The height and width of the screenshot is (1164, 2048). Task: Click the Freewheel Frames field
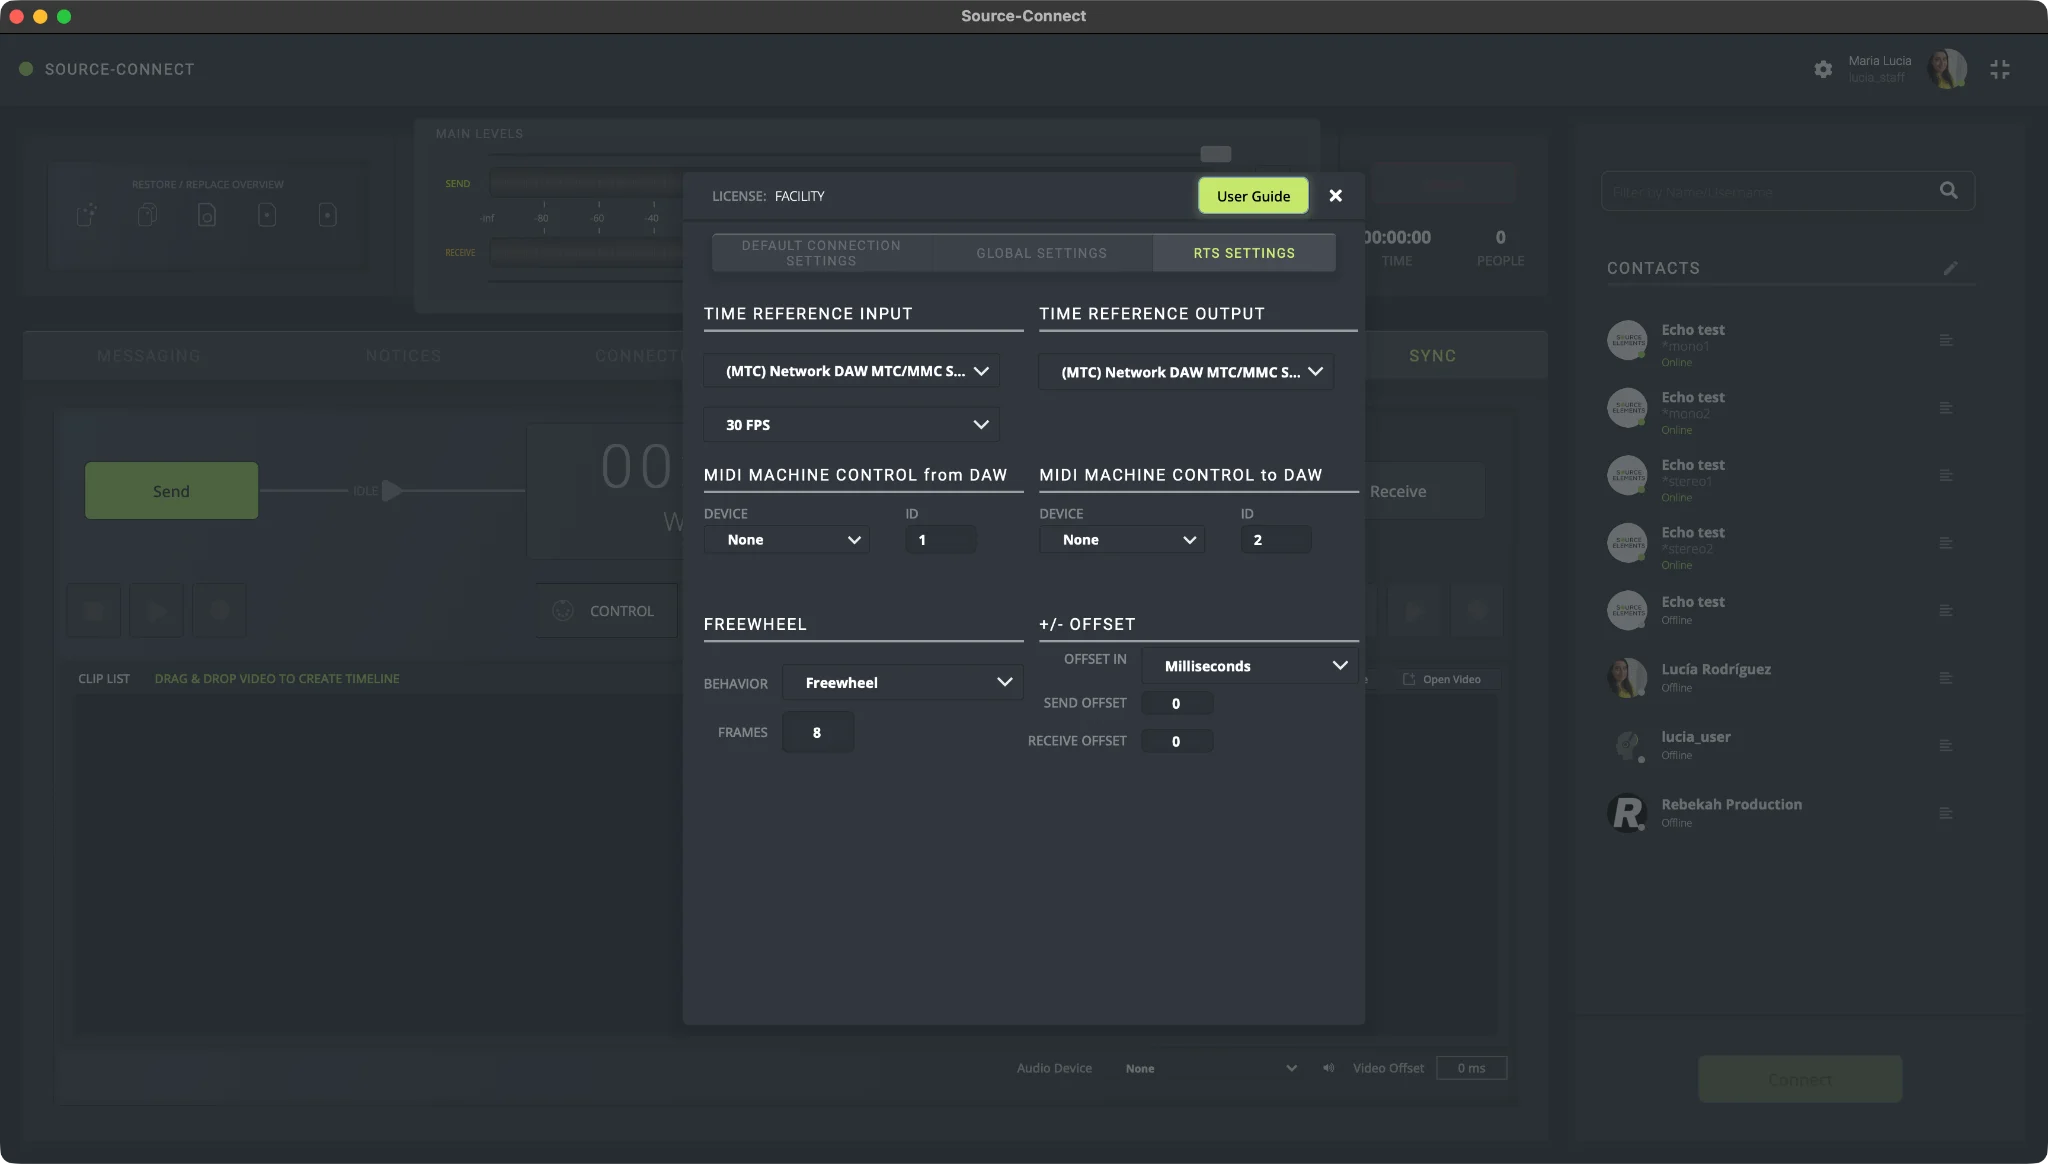pyautogui.click(x=818, y=733)
